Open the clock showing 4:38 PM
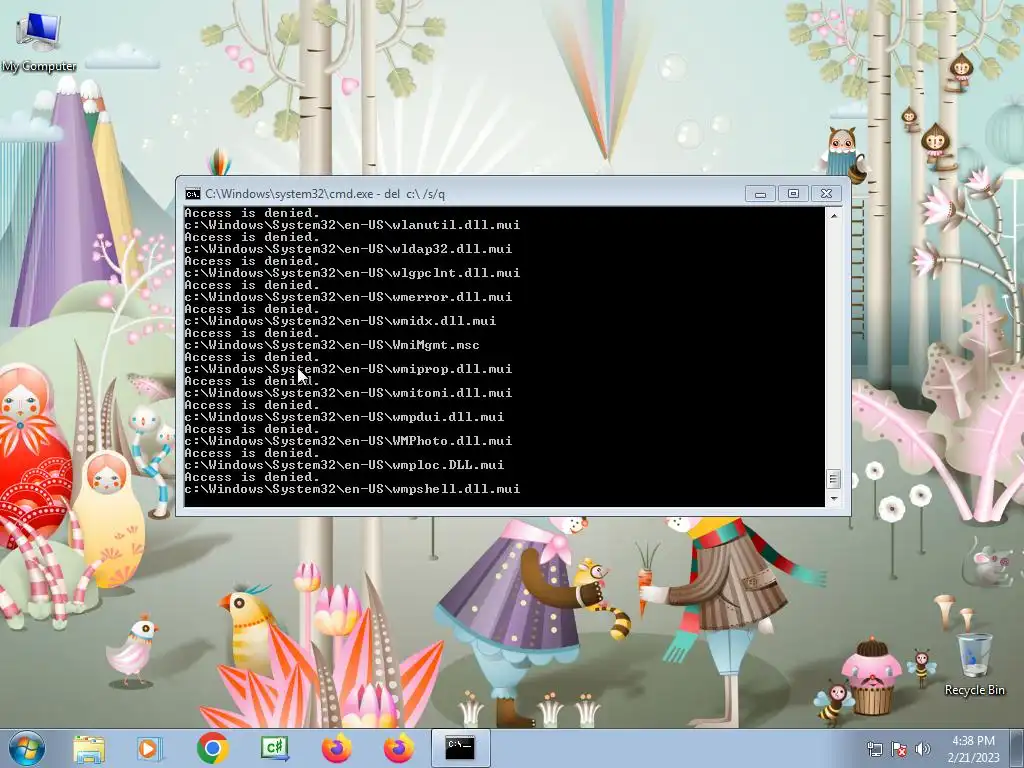Image resolution: width=1024 pixels, height=768 pixels. point(973,741)
